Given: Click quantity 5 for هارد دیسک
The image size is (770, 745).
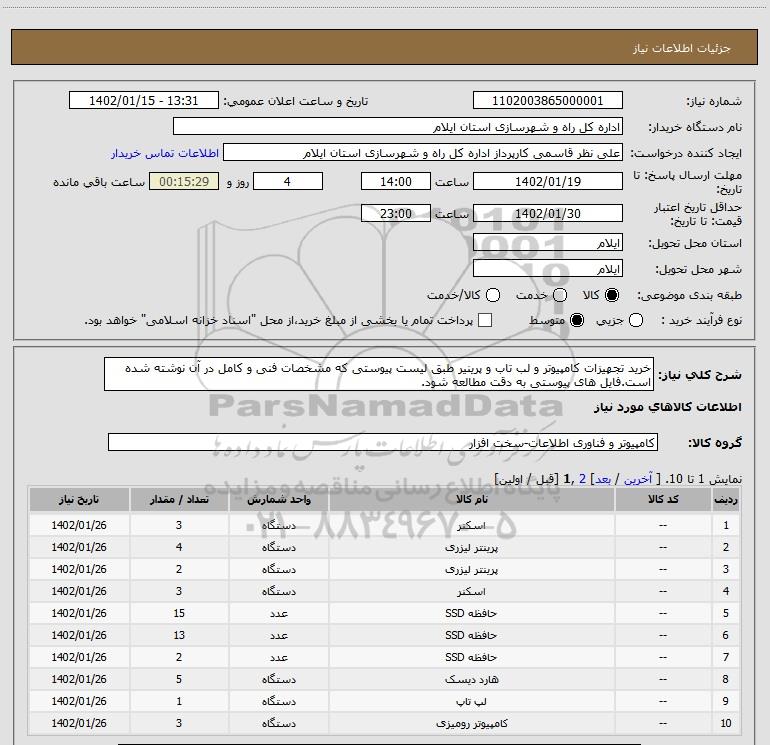Looking at the screenshot, I should 179,679.
